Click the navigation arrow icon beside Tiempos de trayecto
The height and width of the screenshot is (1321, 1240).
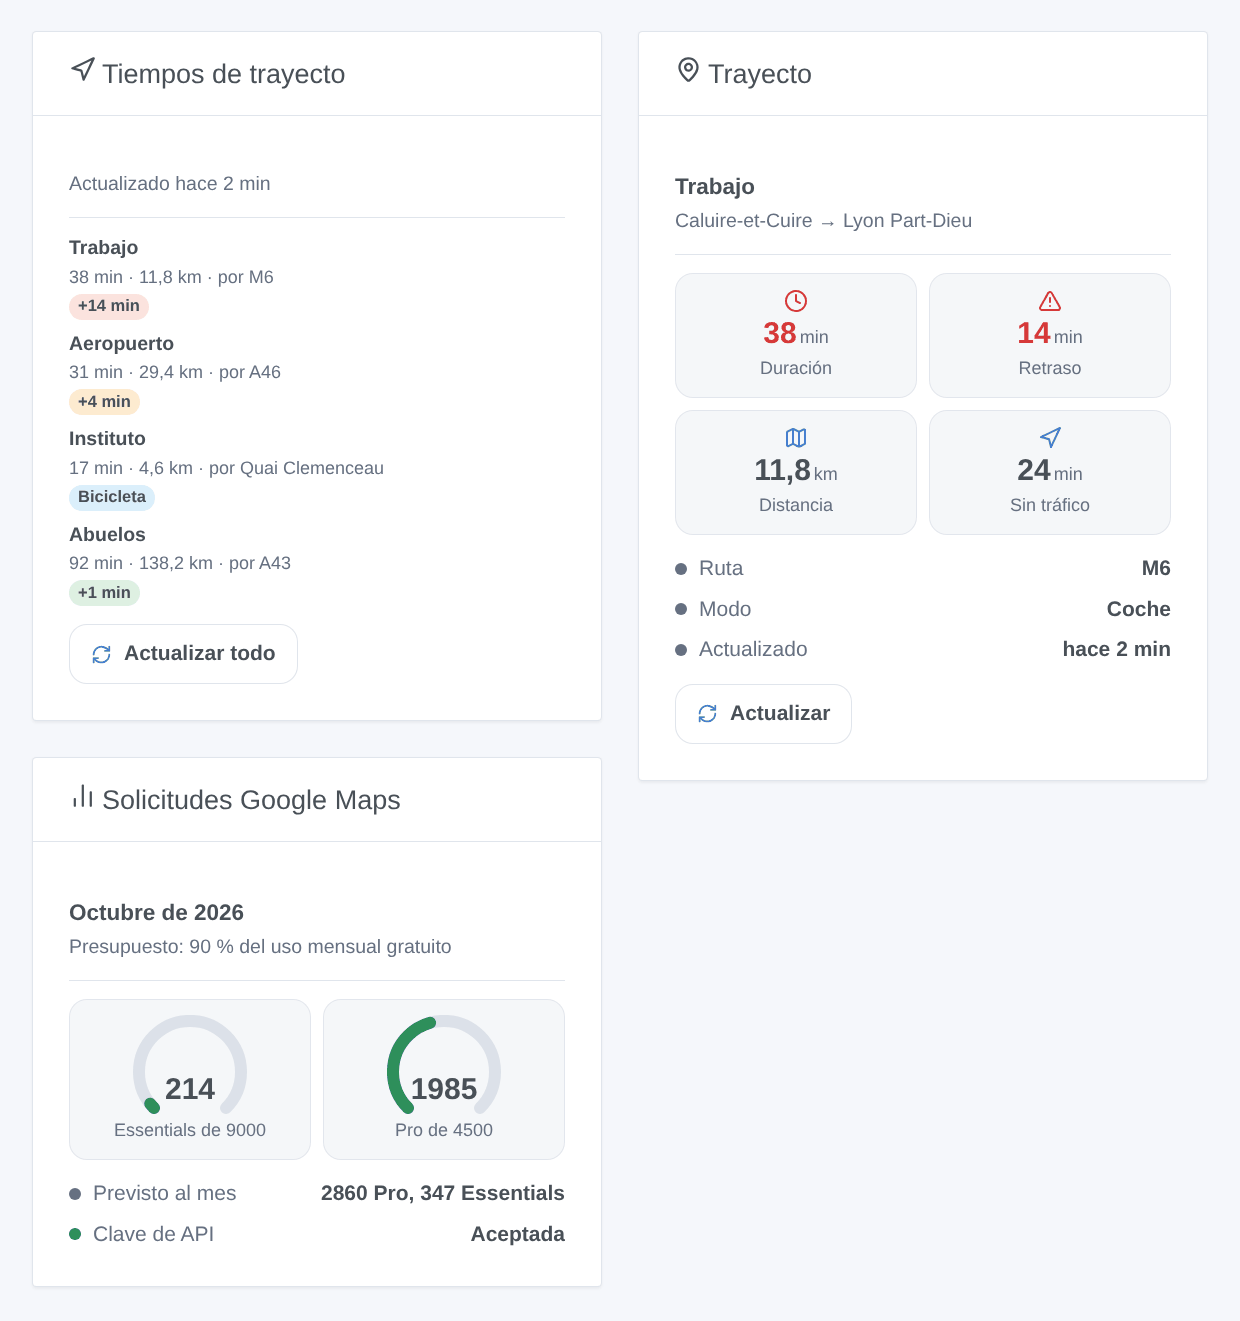click(x=83, y=69)
